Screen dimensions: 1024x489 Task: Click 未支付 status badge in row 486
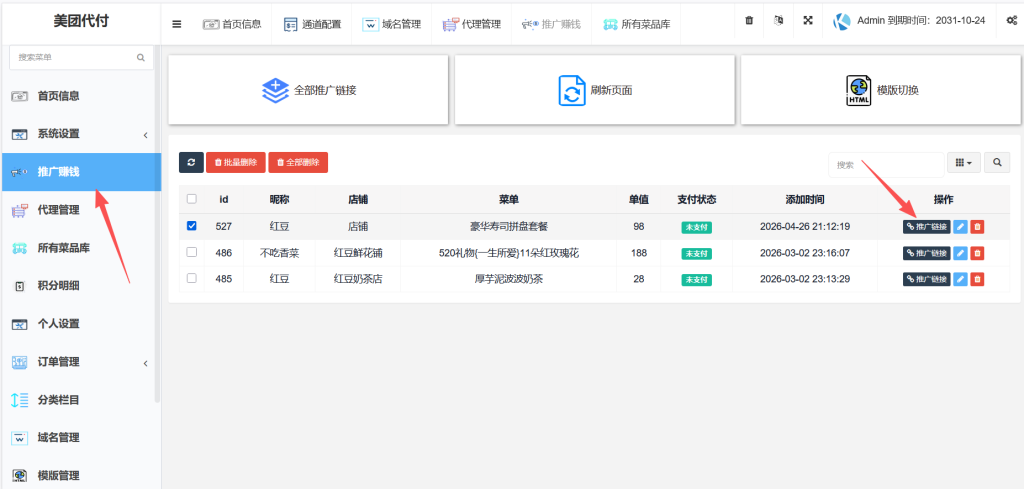pos(696,253)
